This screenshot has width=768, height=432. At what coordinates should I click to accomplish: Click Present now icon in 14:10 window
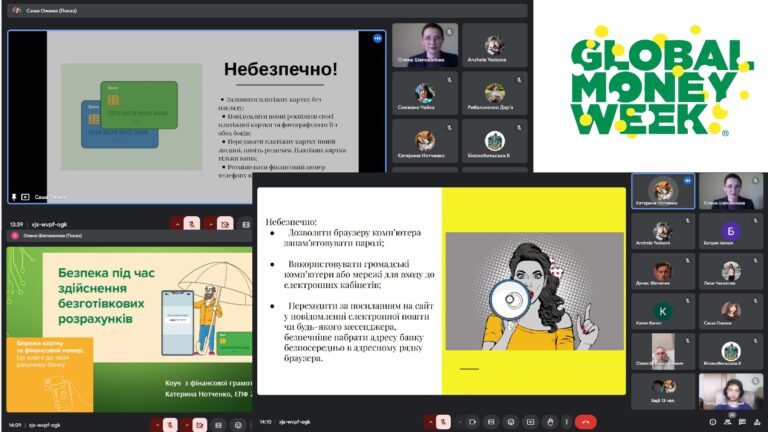pyautogui.click(x=530, y=422)
